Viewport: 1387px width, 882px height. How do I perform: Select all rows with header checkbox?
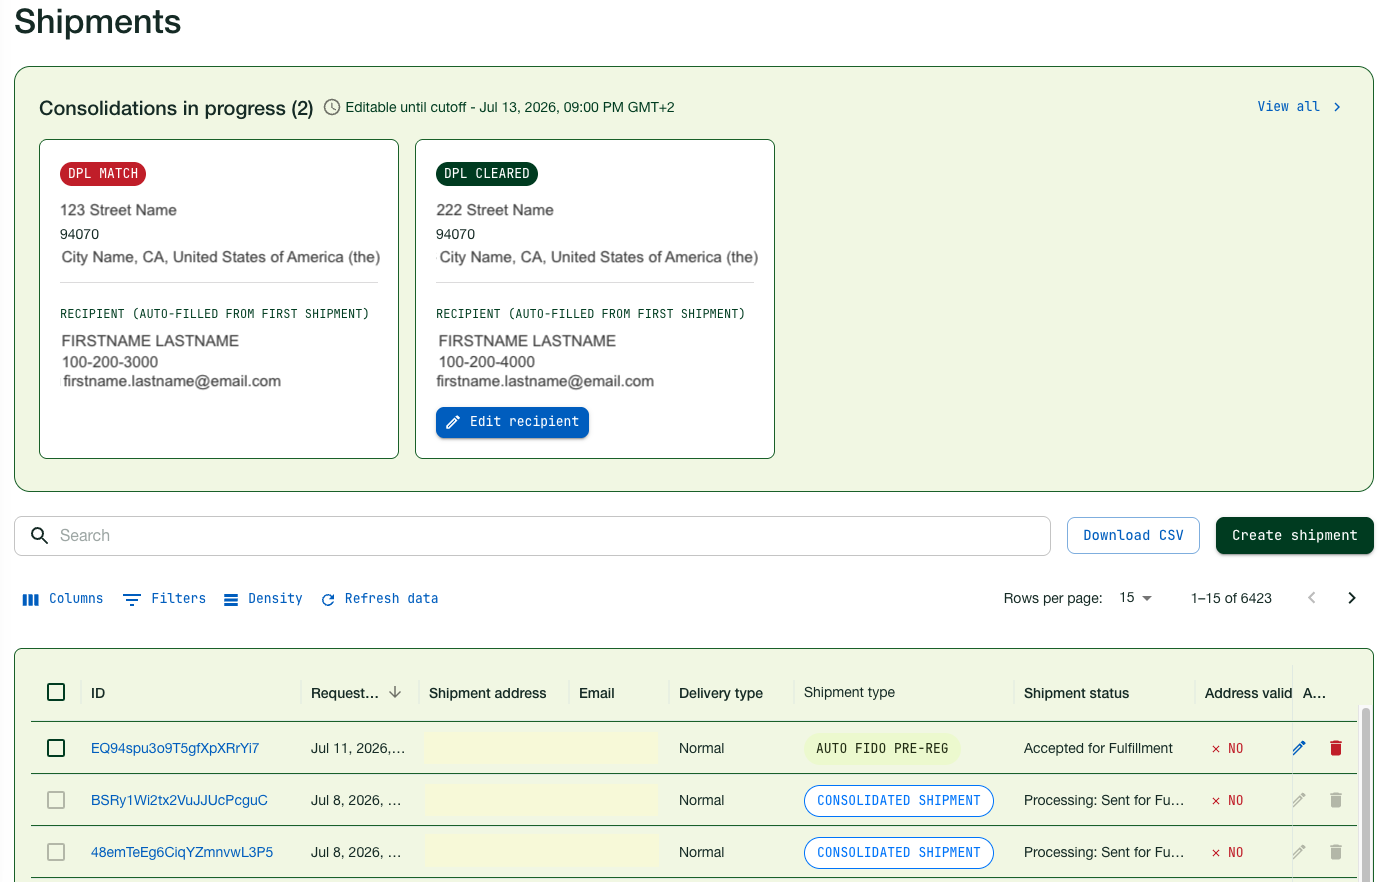click(x=56, y=692)
